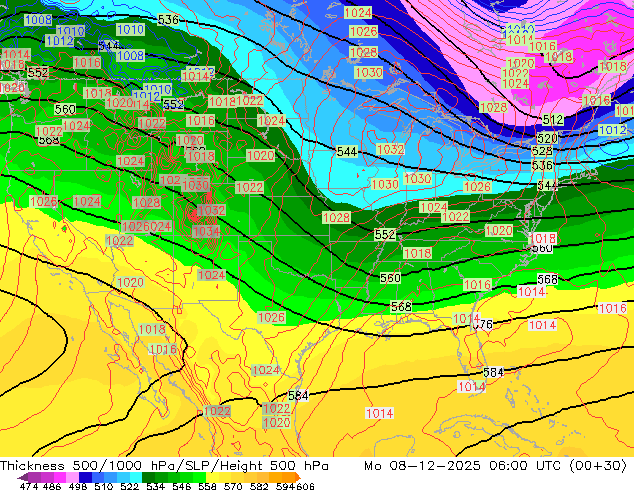Select the 536 label between 528 and 544
Viewport: 634px width, 490px height.
coord(542,165)
